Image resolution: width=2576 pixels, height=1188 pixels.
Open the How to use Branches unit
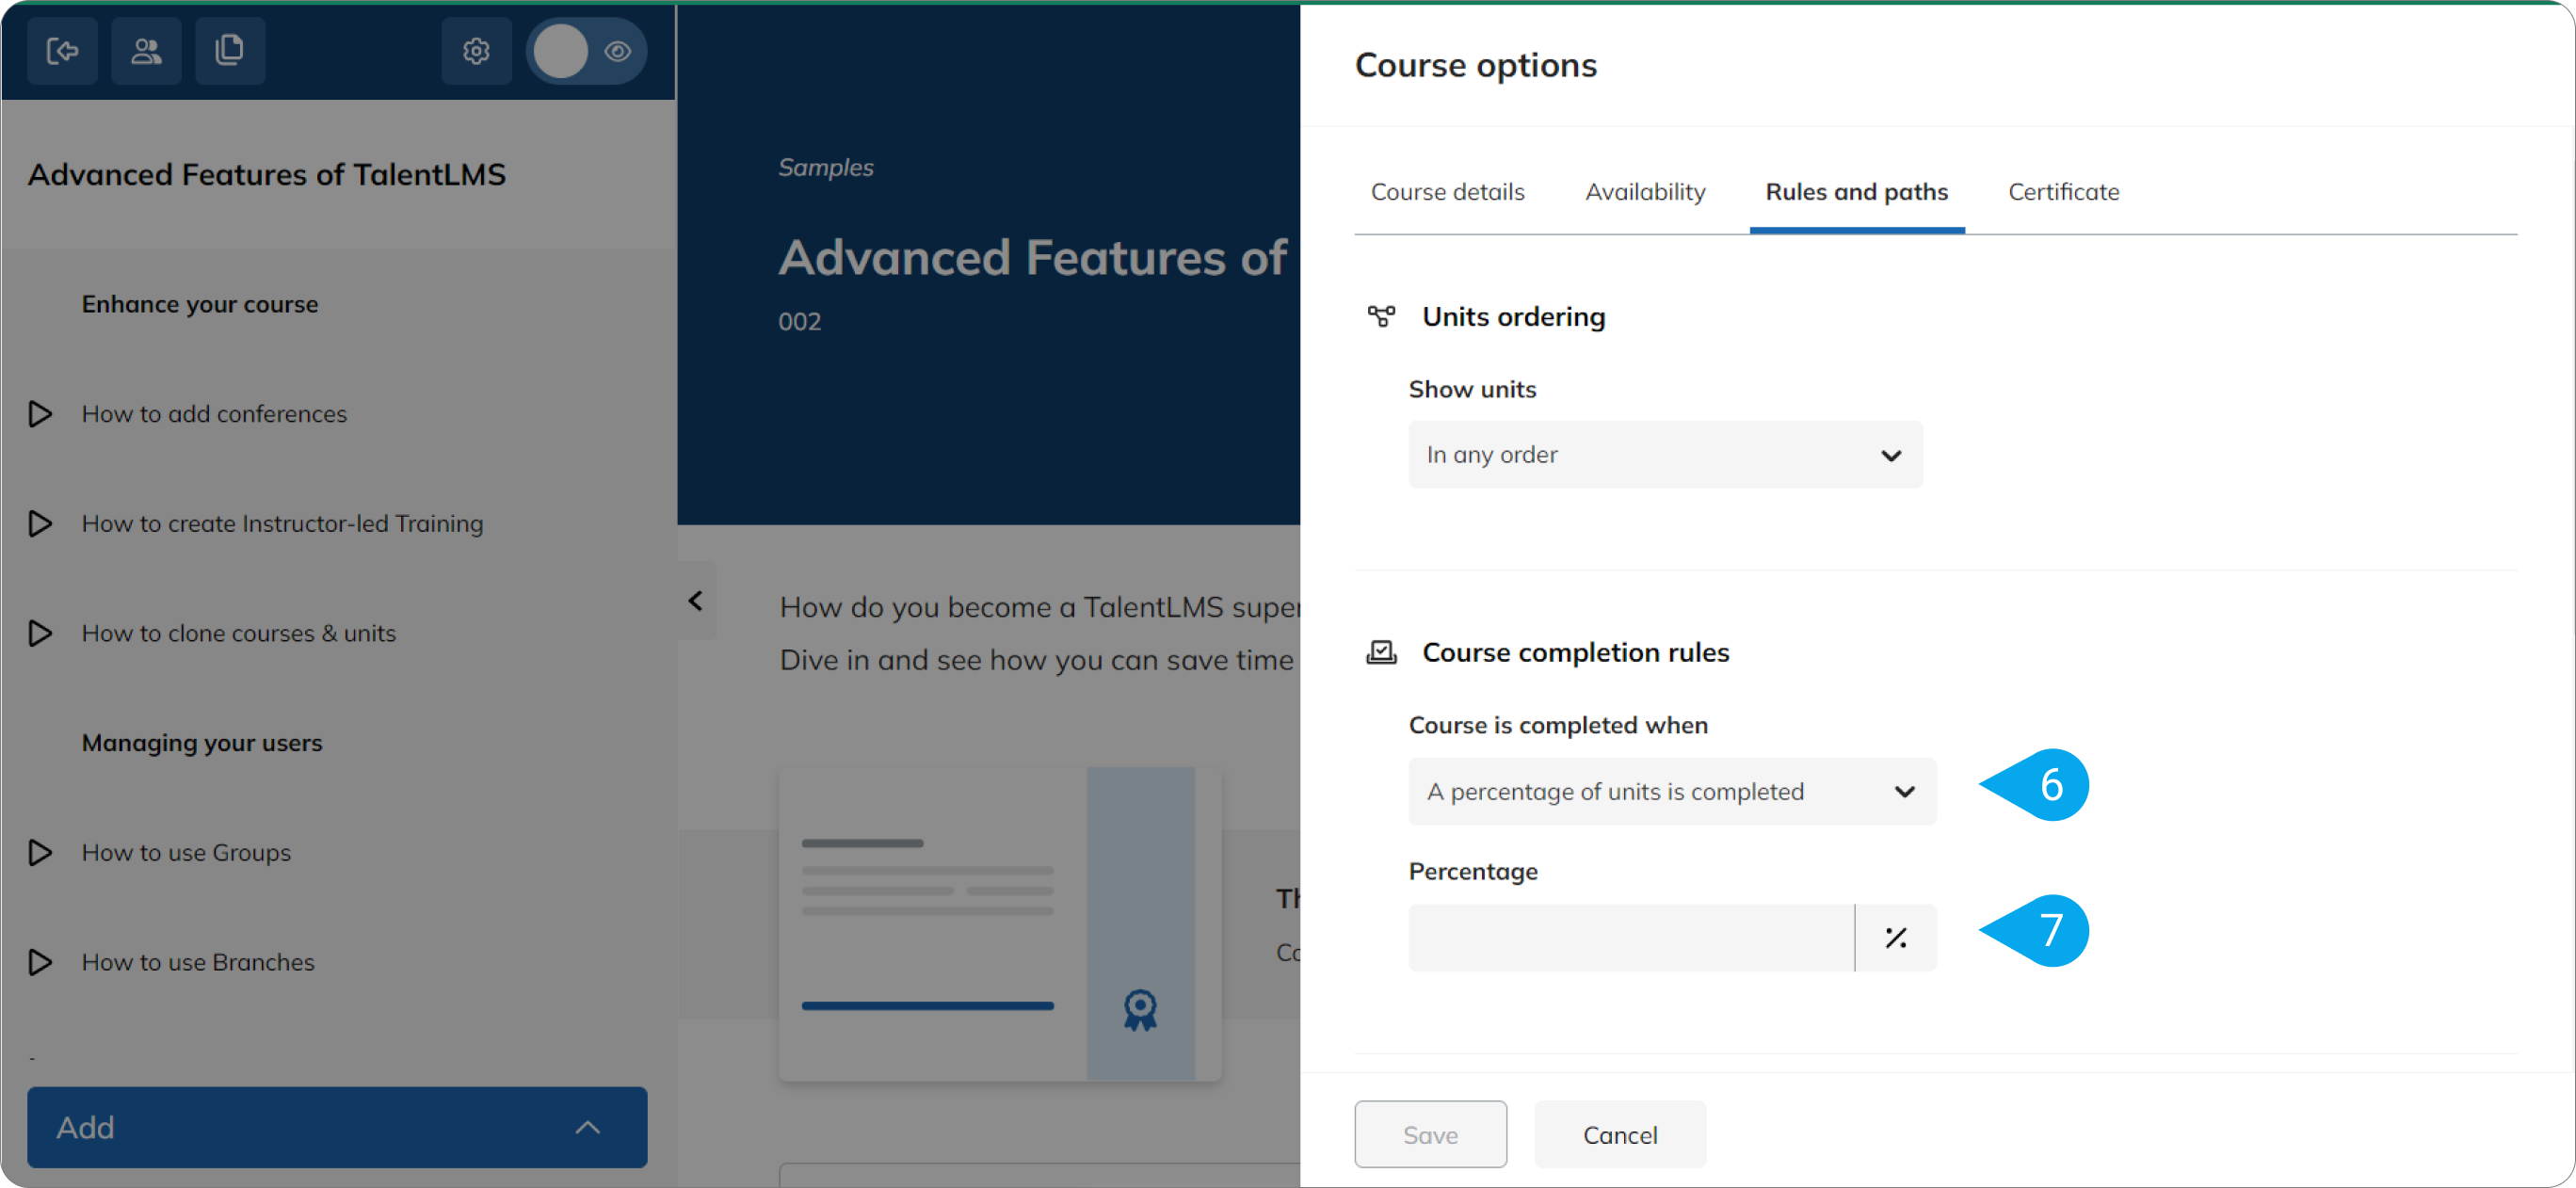(x=198, y=962)
